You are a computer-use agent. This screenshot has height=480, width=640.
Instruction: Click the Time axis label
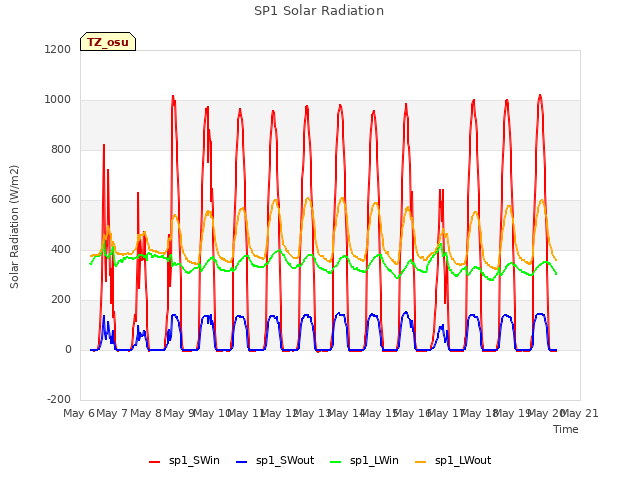point(566,429)
